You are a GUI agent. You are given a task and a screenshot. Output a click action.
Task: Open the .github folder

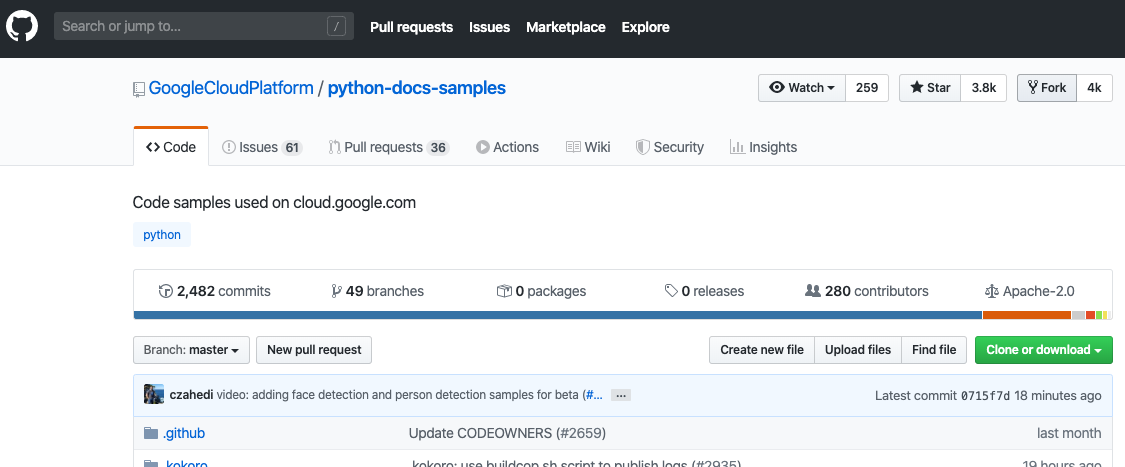coord(184,433)
